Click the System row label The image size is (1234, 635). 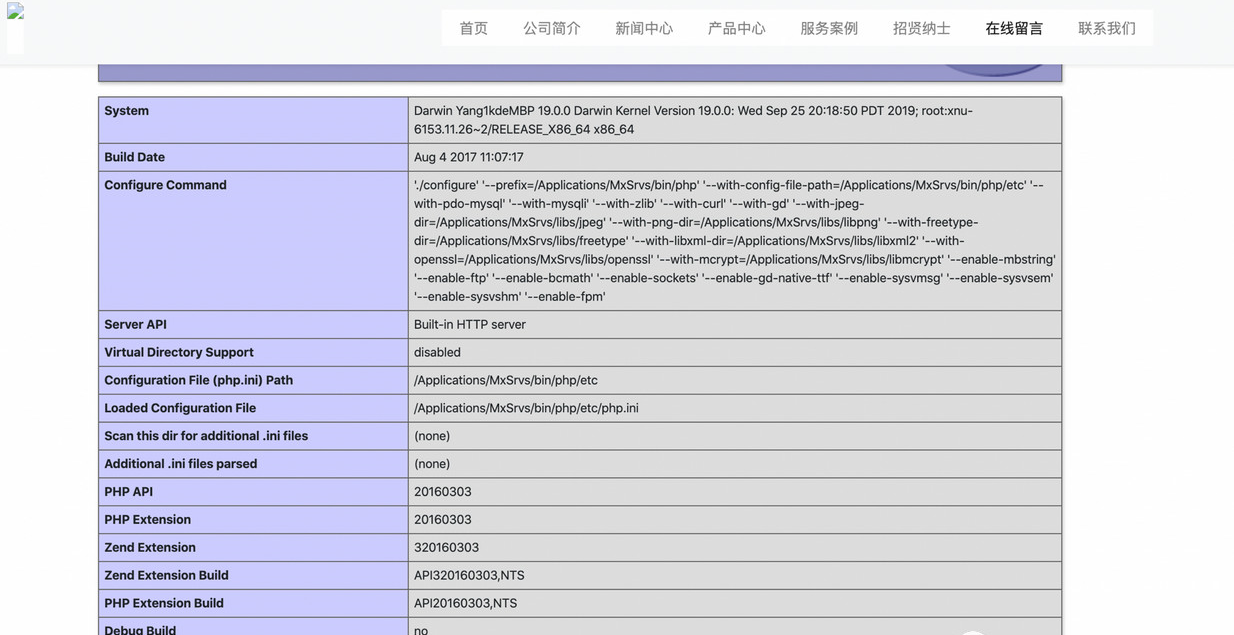pyautogui.click(x=127, y=111)
